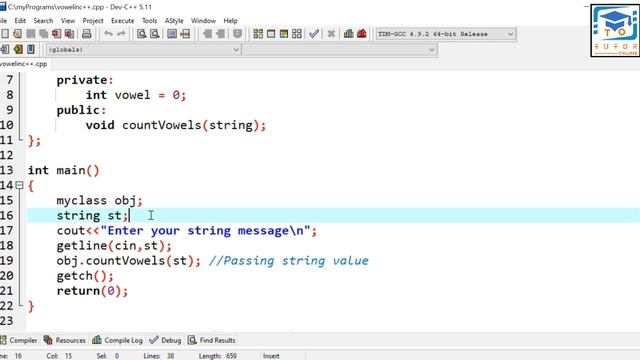Click the Open file toolbar icon
The width and height of the screenshot is (640, 360).
[x=18, y=34]
